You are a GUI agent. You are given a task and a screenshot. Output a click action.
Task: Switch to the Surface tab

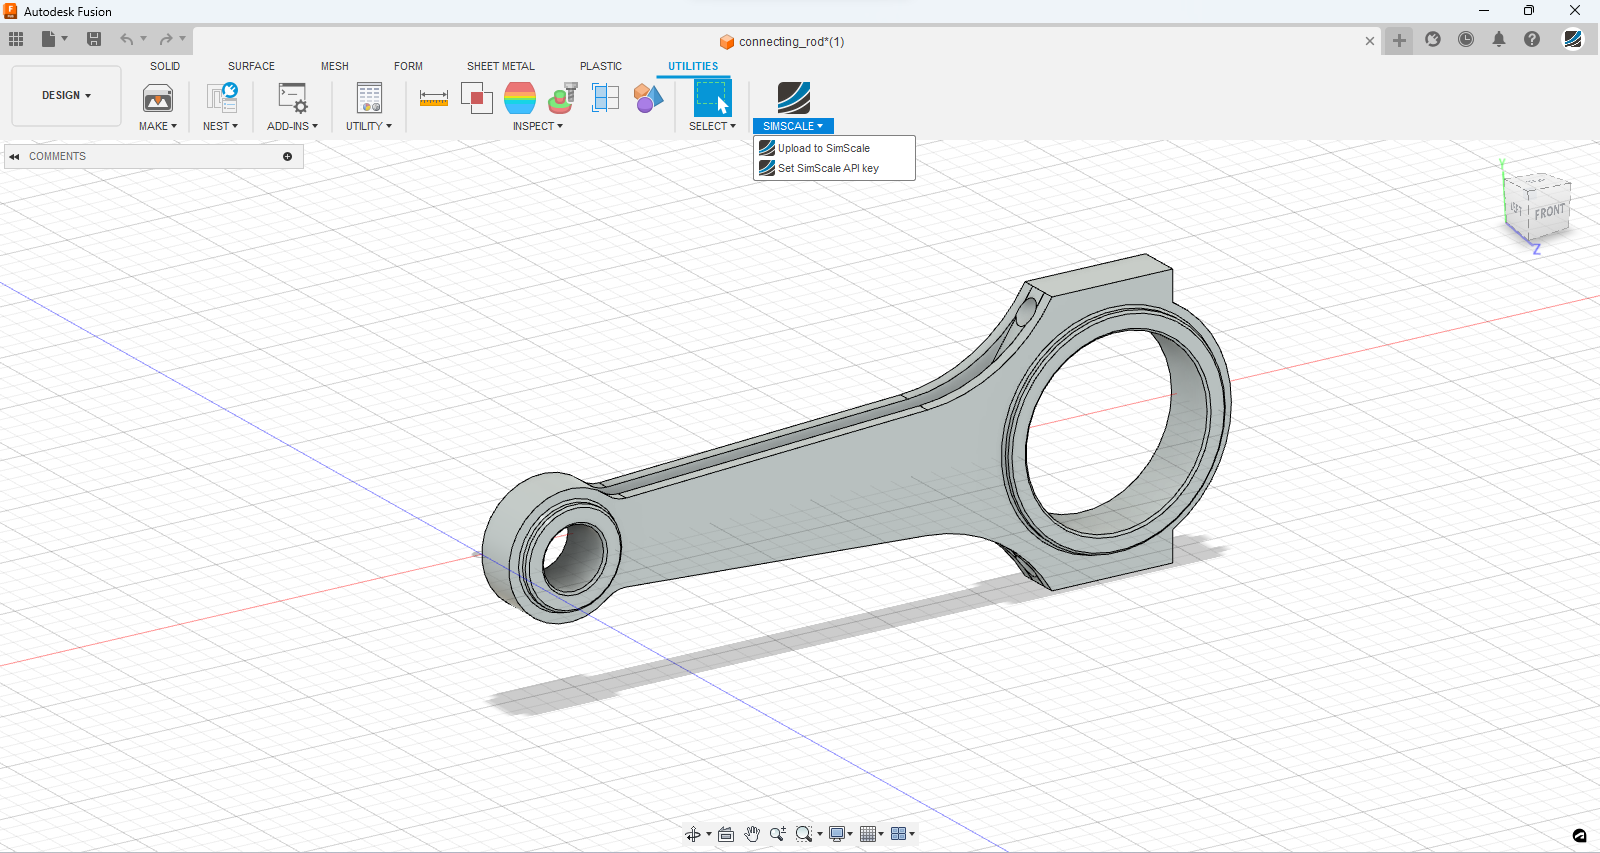click(251, 66)
